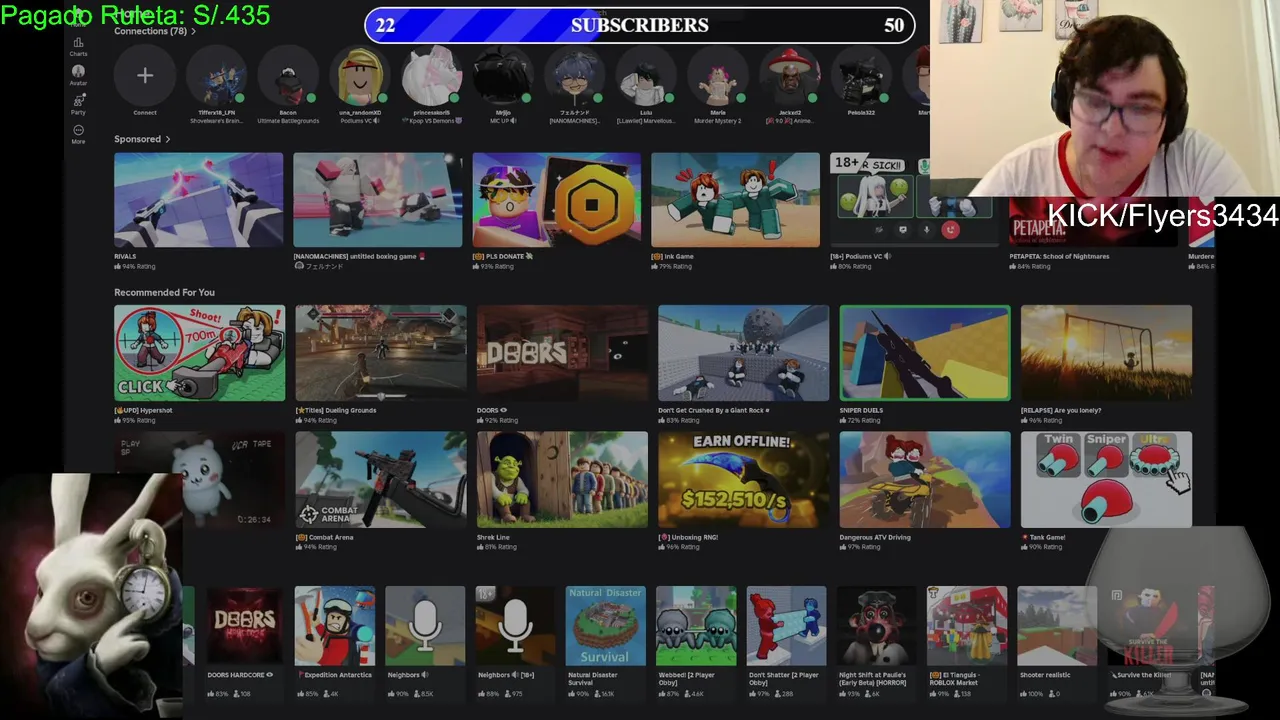Click the 'Sniper Duels' game title text
The width and height of the screenshot is (1280, 720).
(861, 410)
